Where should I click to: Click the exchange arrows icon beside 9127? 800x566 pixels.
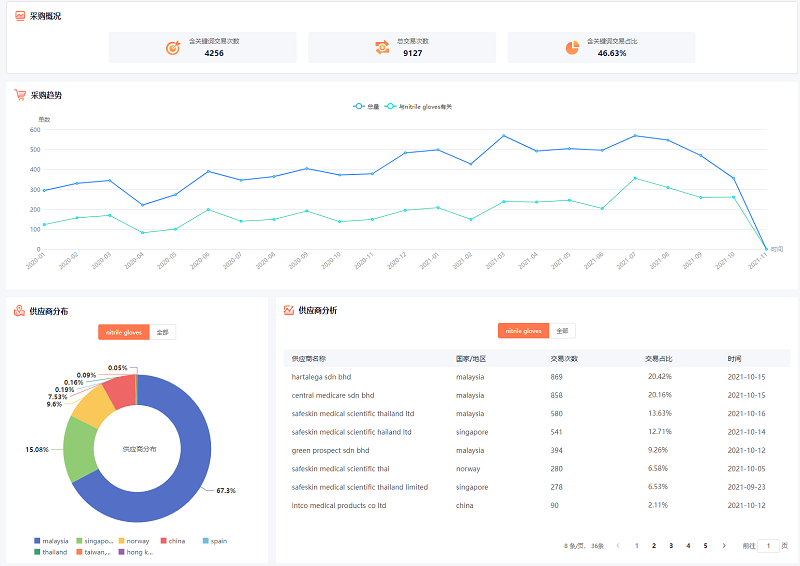(x=382, y=47)
